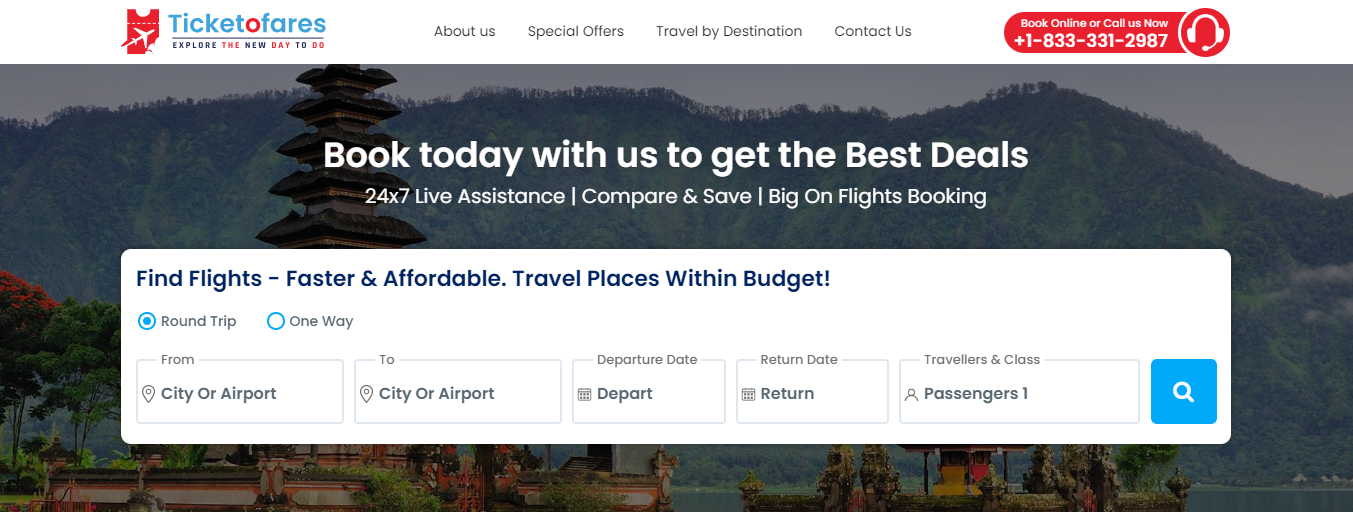Click the Ticketofares logo

(223, 31)
